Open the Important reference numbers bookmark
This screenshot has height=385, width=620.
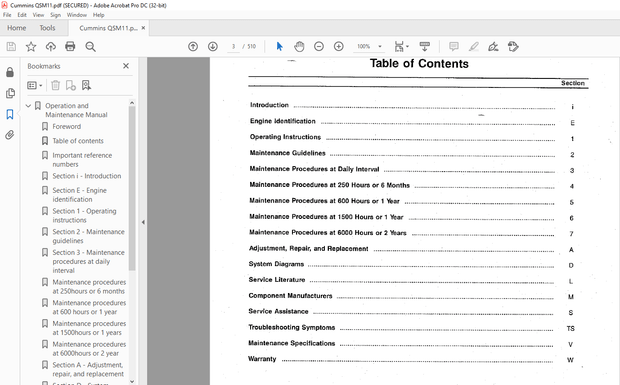[82, 160]
